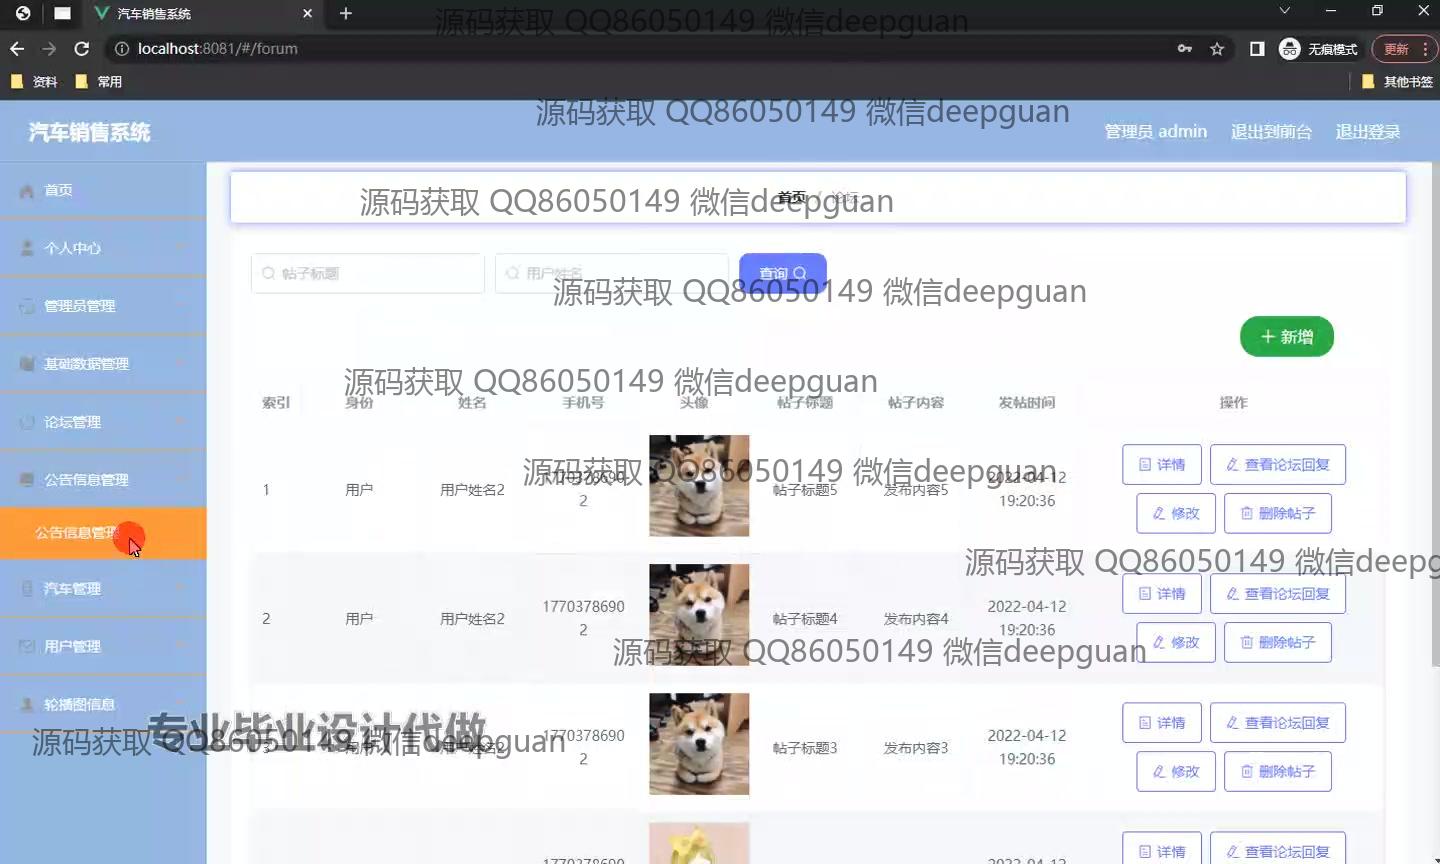Open browser tab search dropdown arrow

(x=1285, y=11)
